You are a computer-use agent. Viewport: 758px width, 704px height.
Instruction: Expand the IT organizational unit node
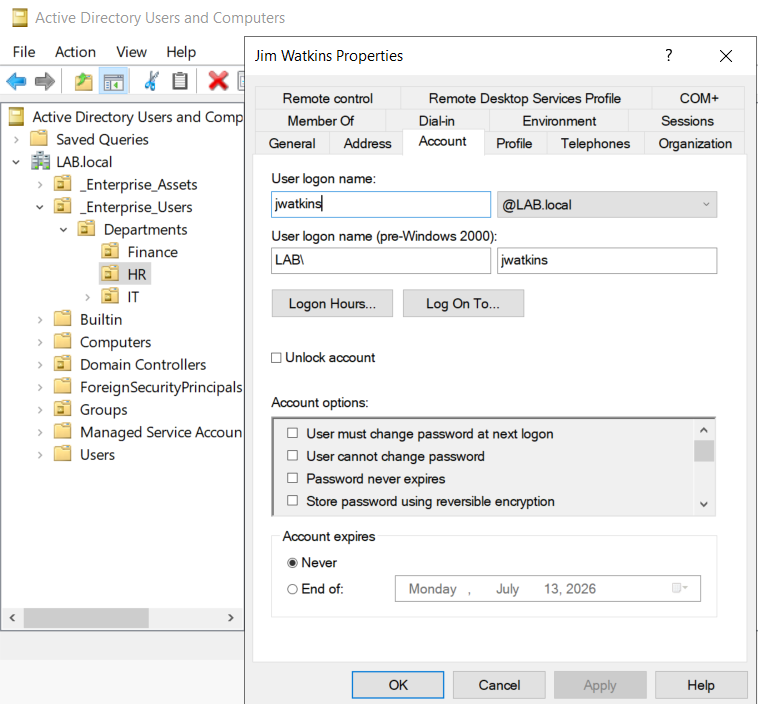tap(87, 297)
